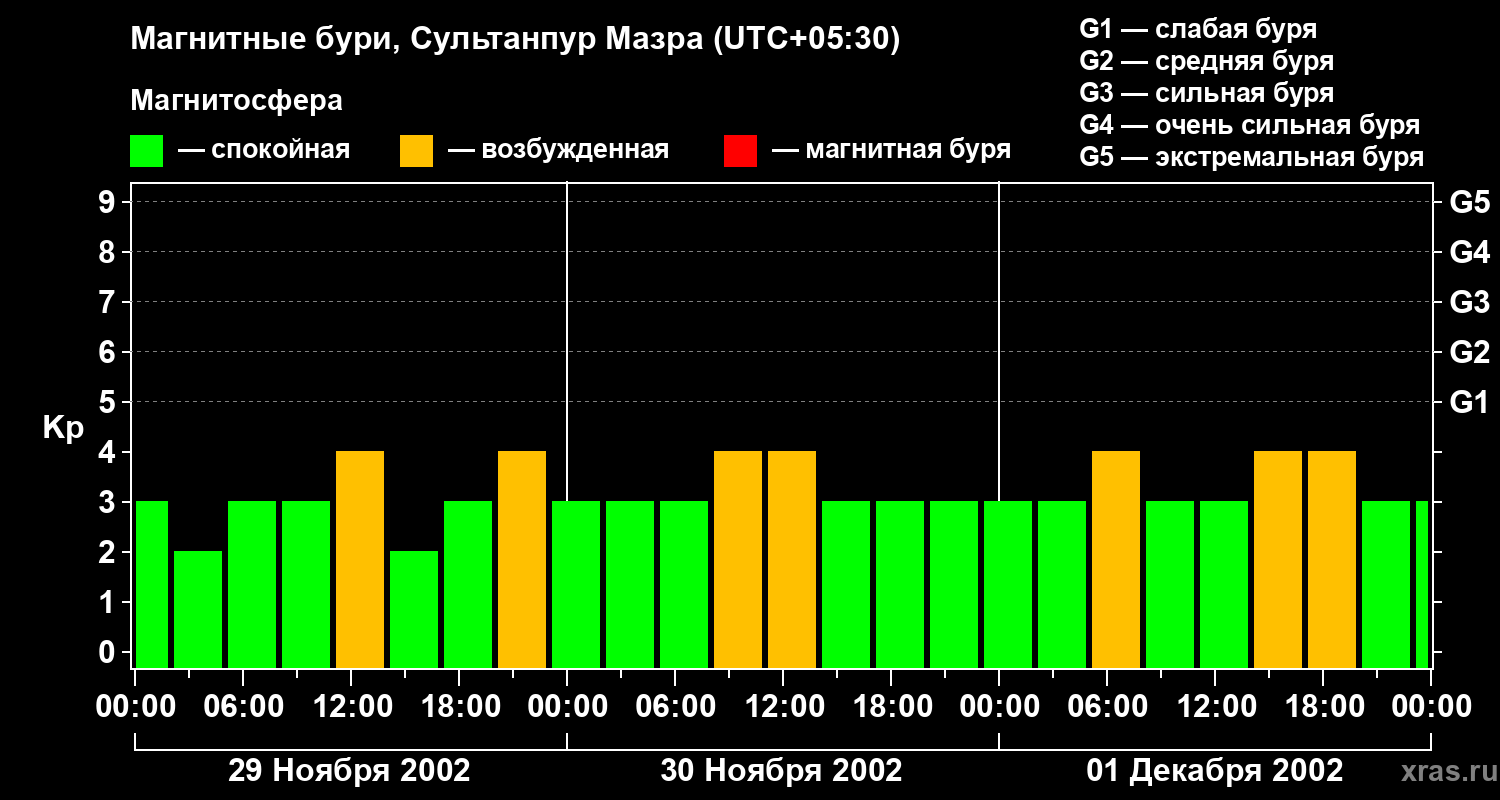Click the green 'спокойная' legend swatch
The width and height of the screenshot is (1500, 800).
(146, 151)
